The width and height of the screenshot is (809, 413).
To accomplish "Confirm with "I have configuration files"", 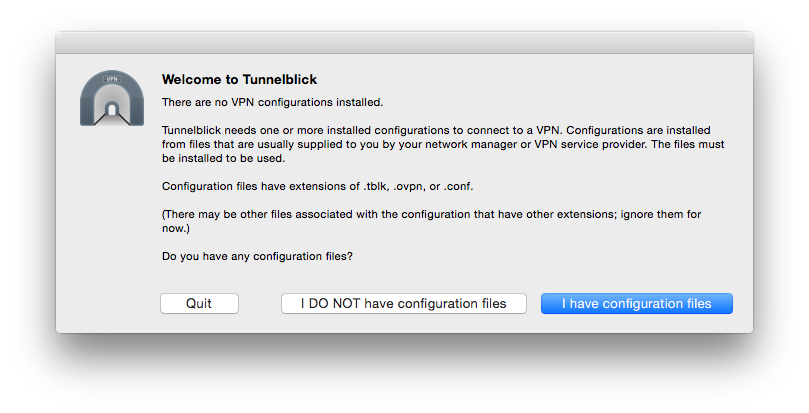I will (x=636, y=304).
